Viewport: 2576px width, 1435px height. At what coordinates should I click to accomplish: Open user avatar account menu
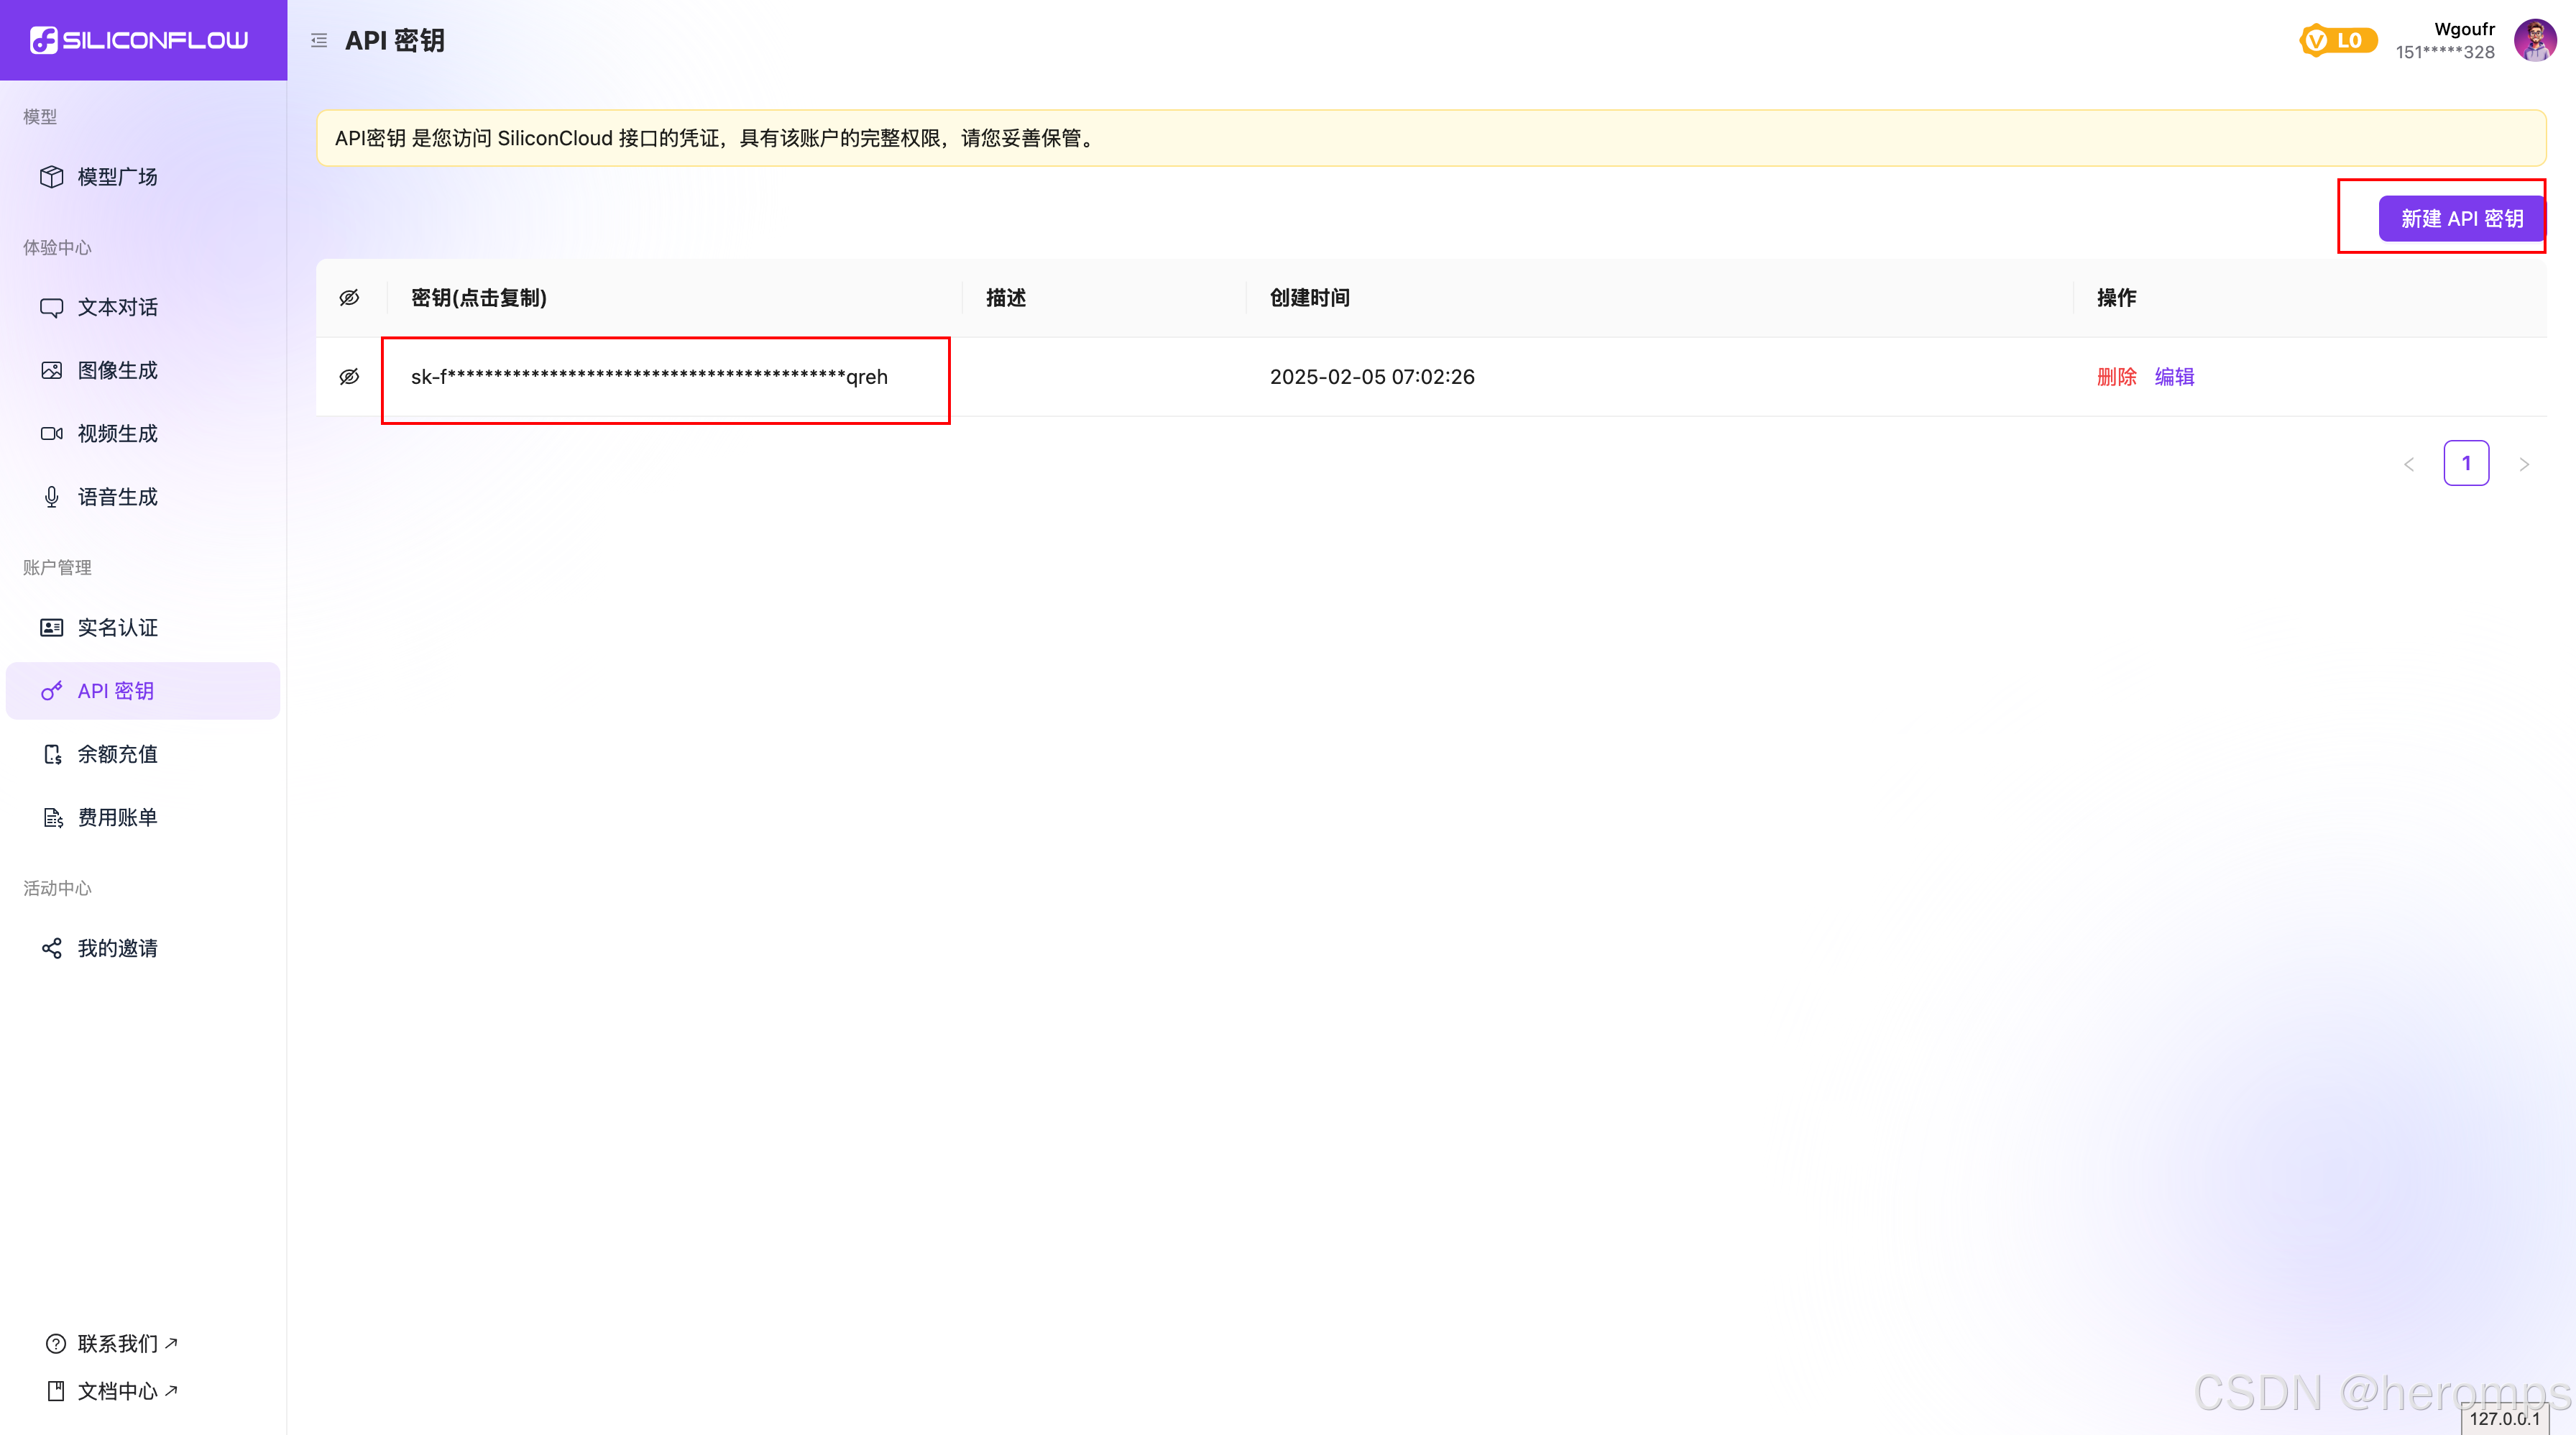click(2534, 40)
